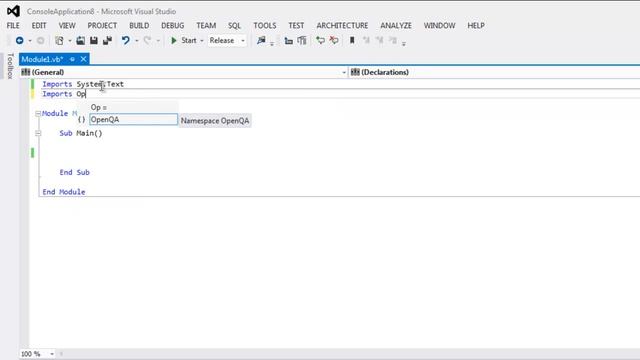Open the toolbar overflow options arrow
Image resolution: width=640 pixels, height=360 pixels.
(x=404, y=43)
